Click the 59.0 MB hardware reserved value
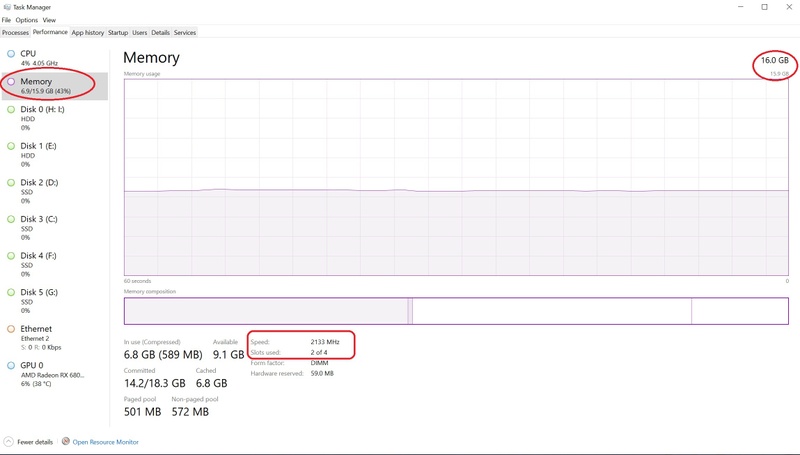Screen dimensions: 800x455 pyautogui.click(x=322, y=373)
